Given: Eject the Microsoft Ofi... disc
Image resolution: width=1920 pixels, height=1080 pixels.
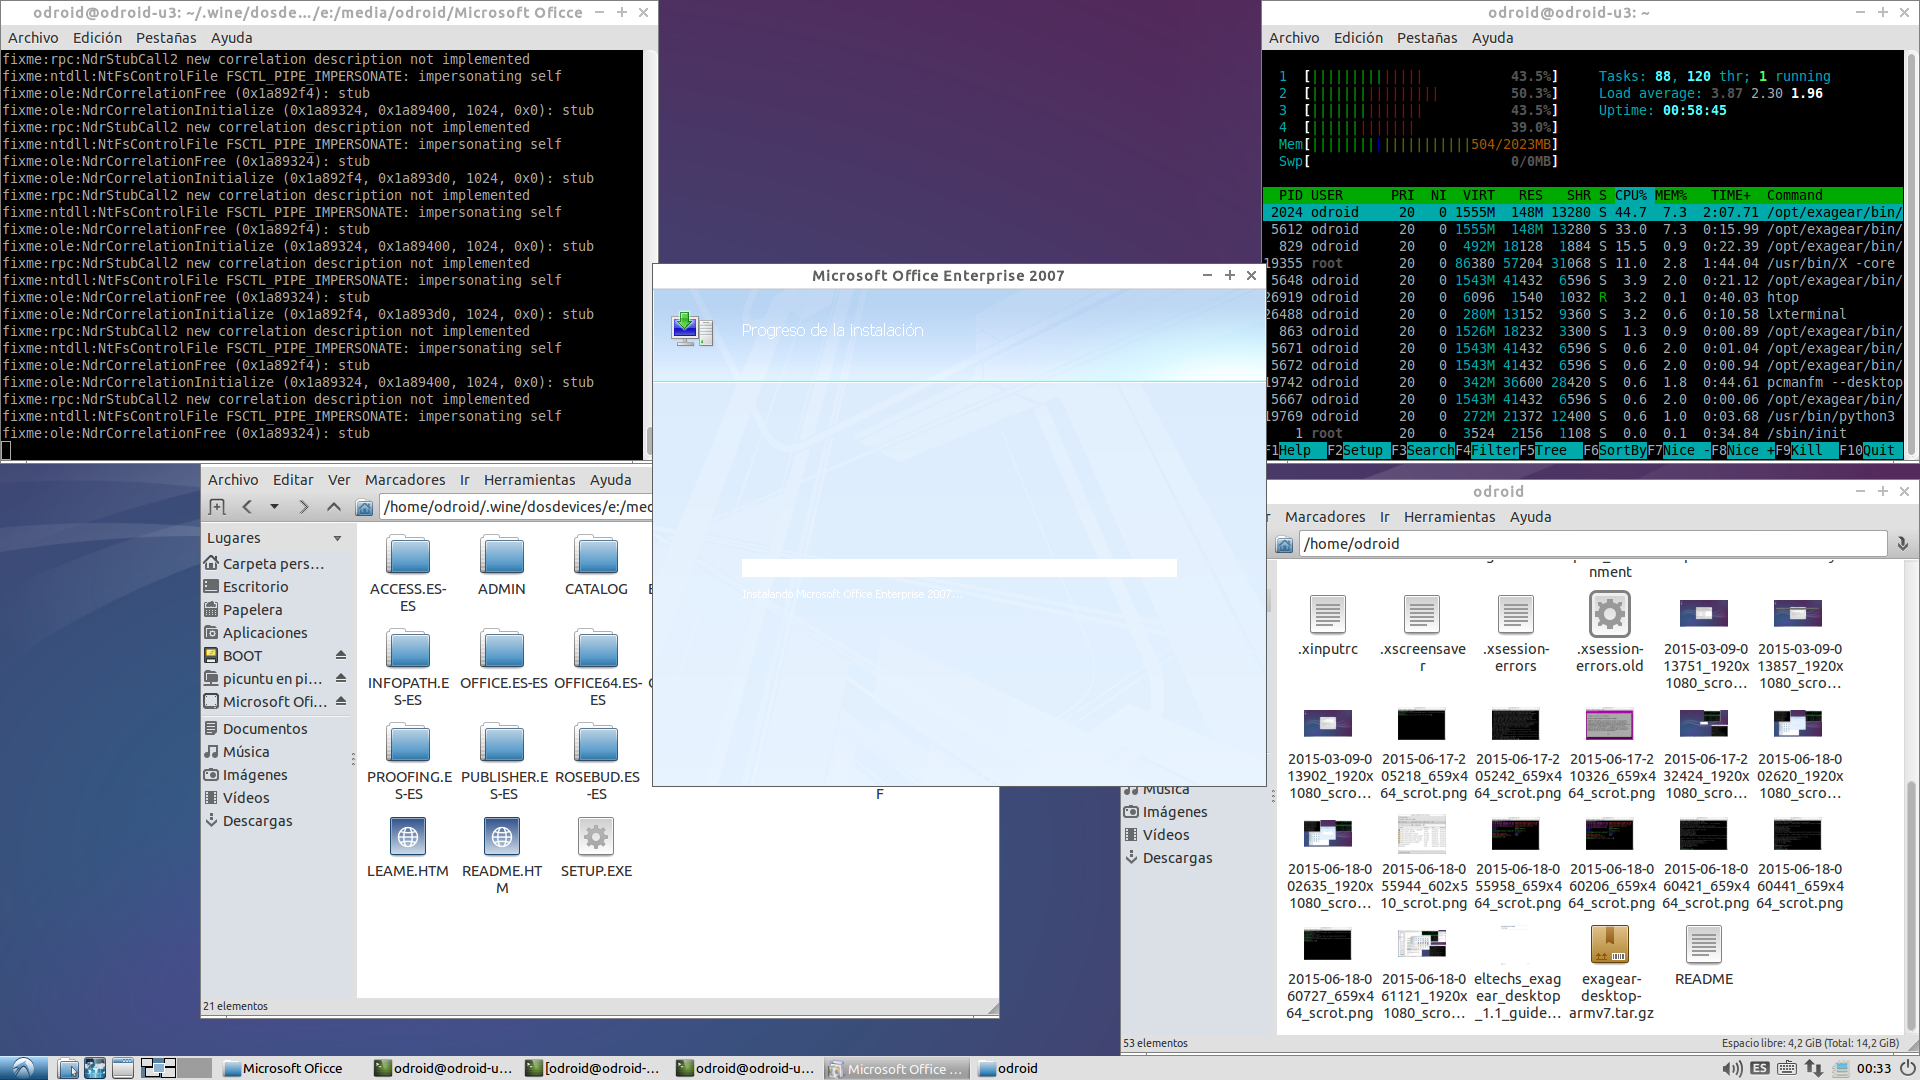Looking at the screenshot, I should point(341,701).
